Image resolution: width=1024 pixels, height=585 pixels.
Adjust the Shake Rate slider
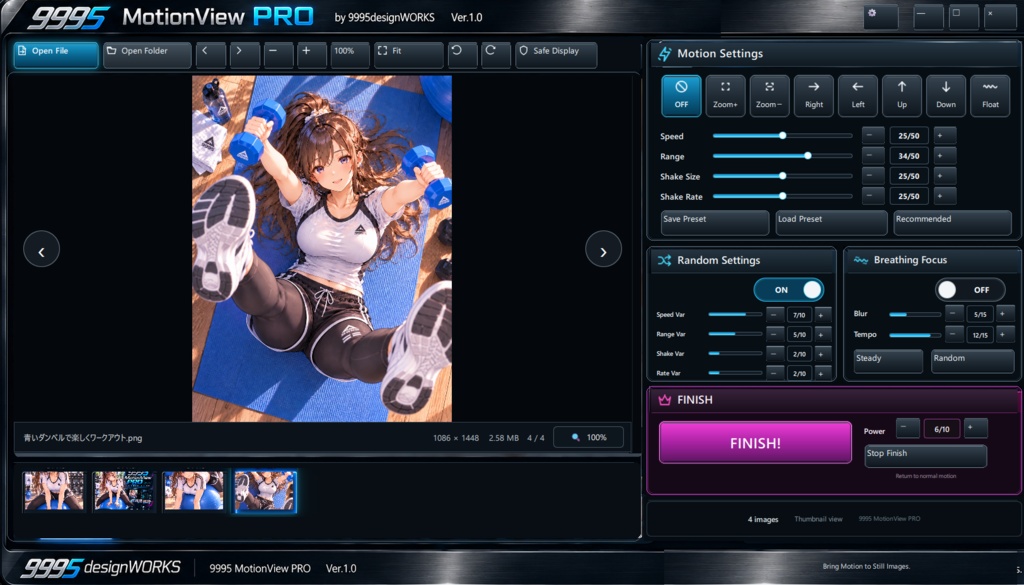(782, 196)
